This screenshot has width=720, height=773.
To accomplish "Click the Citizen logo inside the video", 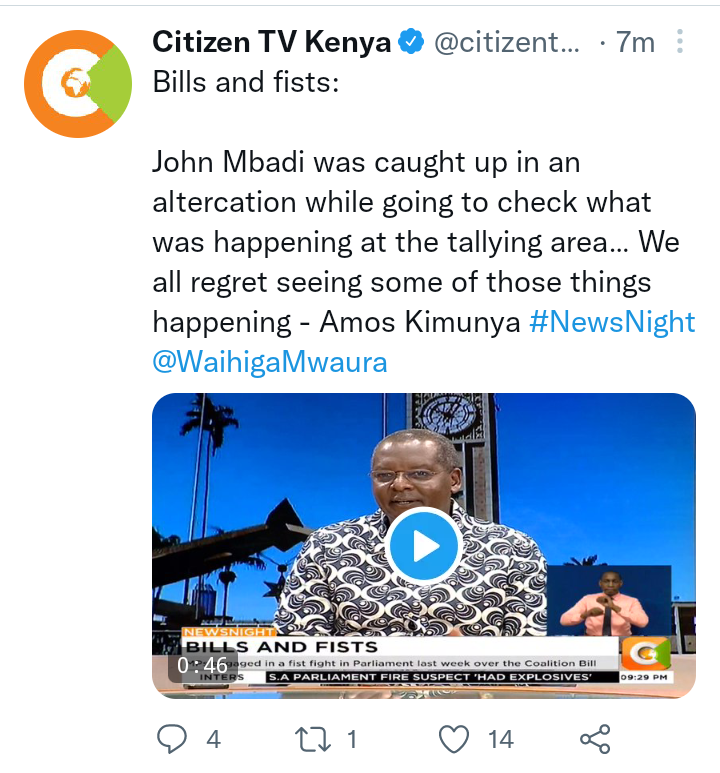I will 646,654.
